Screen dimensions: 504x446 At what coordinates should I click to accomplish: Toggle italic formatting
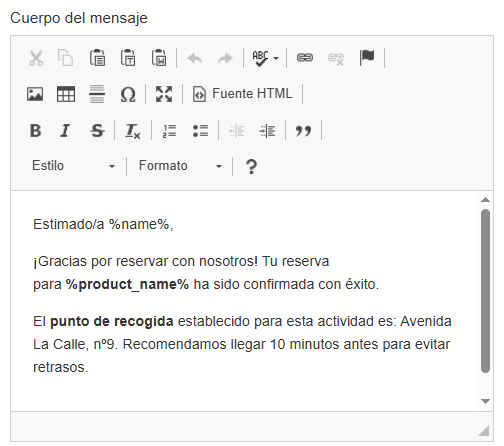(65, 130)
